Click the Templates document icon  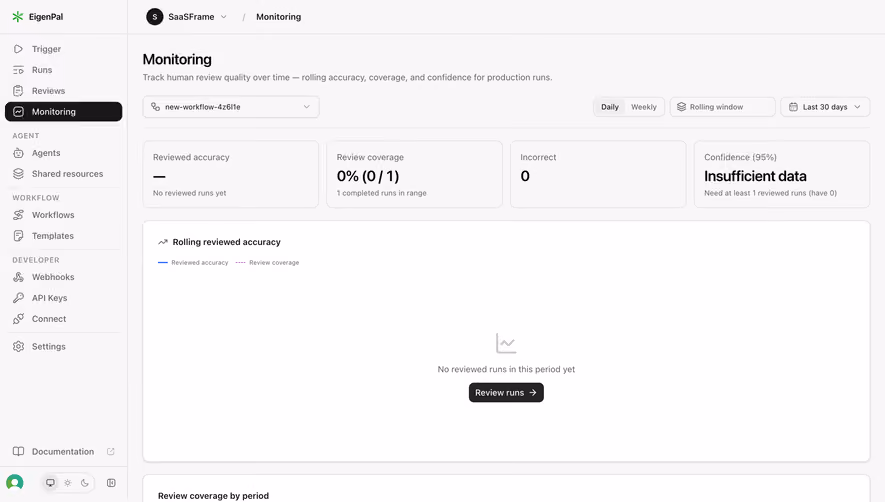click(19, 236)
